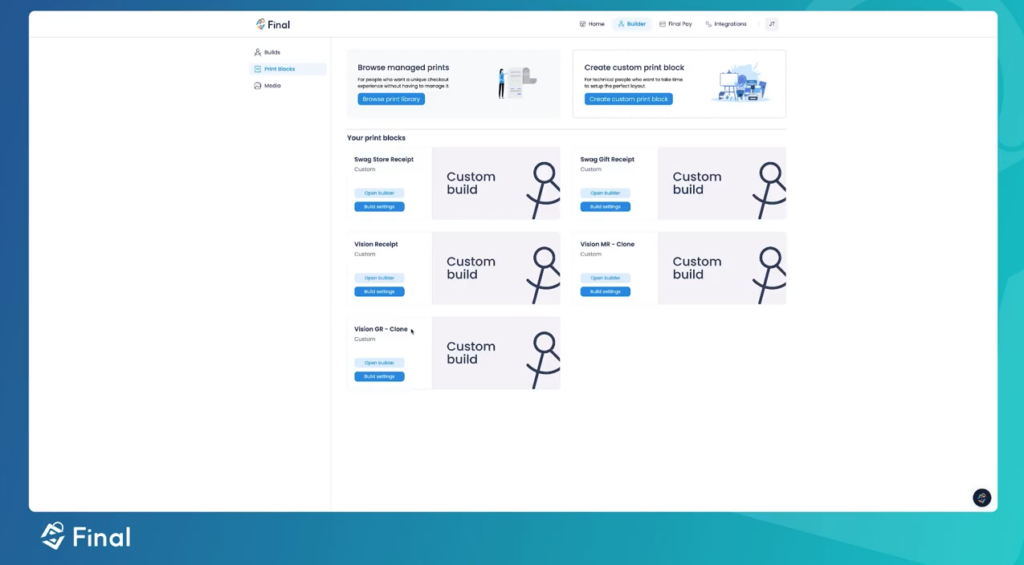This screenshot has height=565, width=1024.
Task: Click the Vision GR - Clone custom build thumbnail
Action: point(496,353)
